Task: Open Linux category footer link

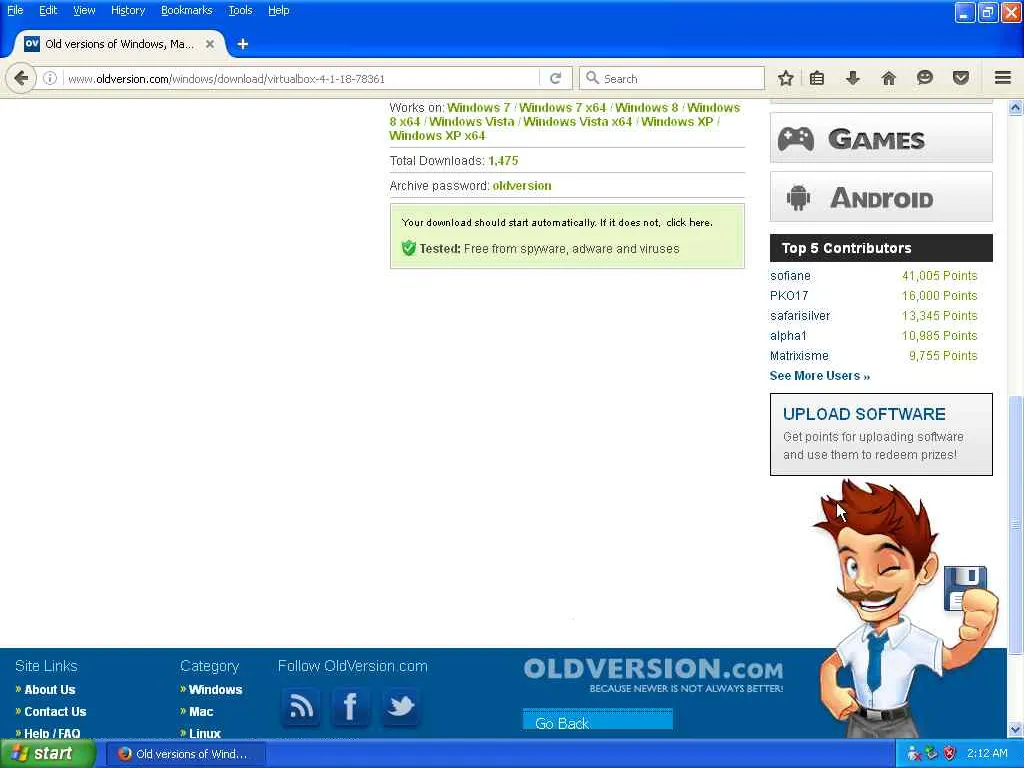Action: point(205,733)
